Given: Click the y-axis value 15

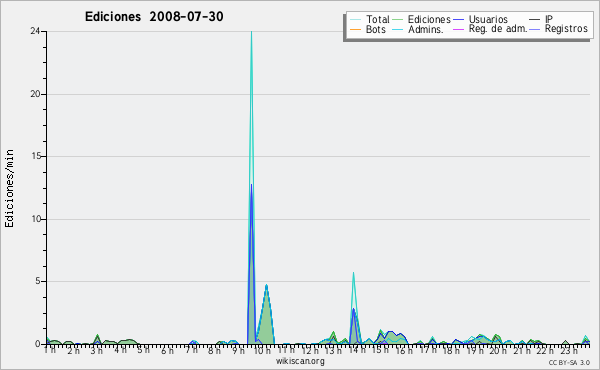Looking at the screenshot, I should coord(36,156).
